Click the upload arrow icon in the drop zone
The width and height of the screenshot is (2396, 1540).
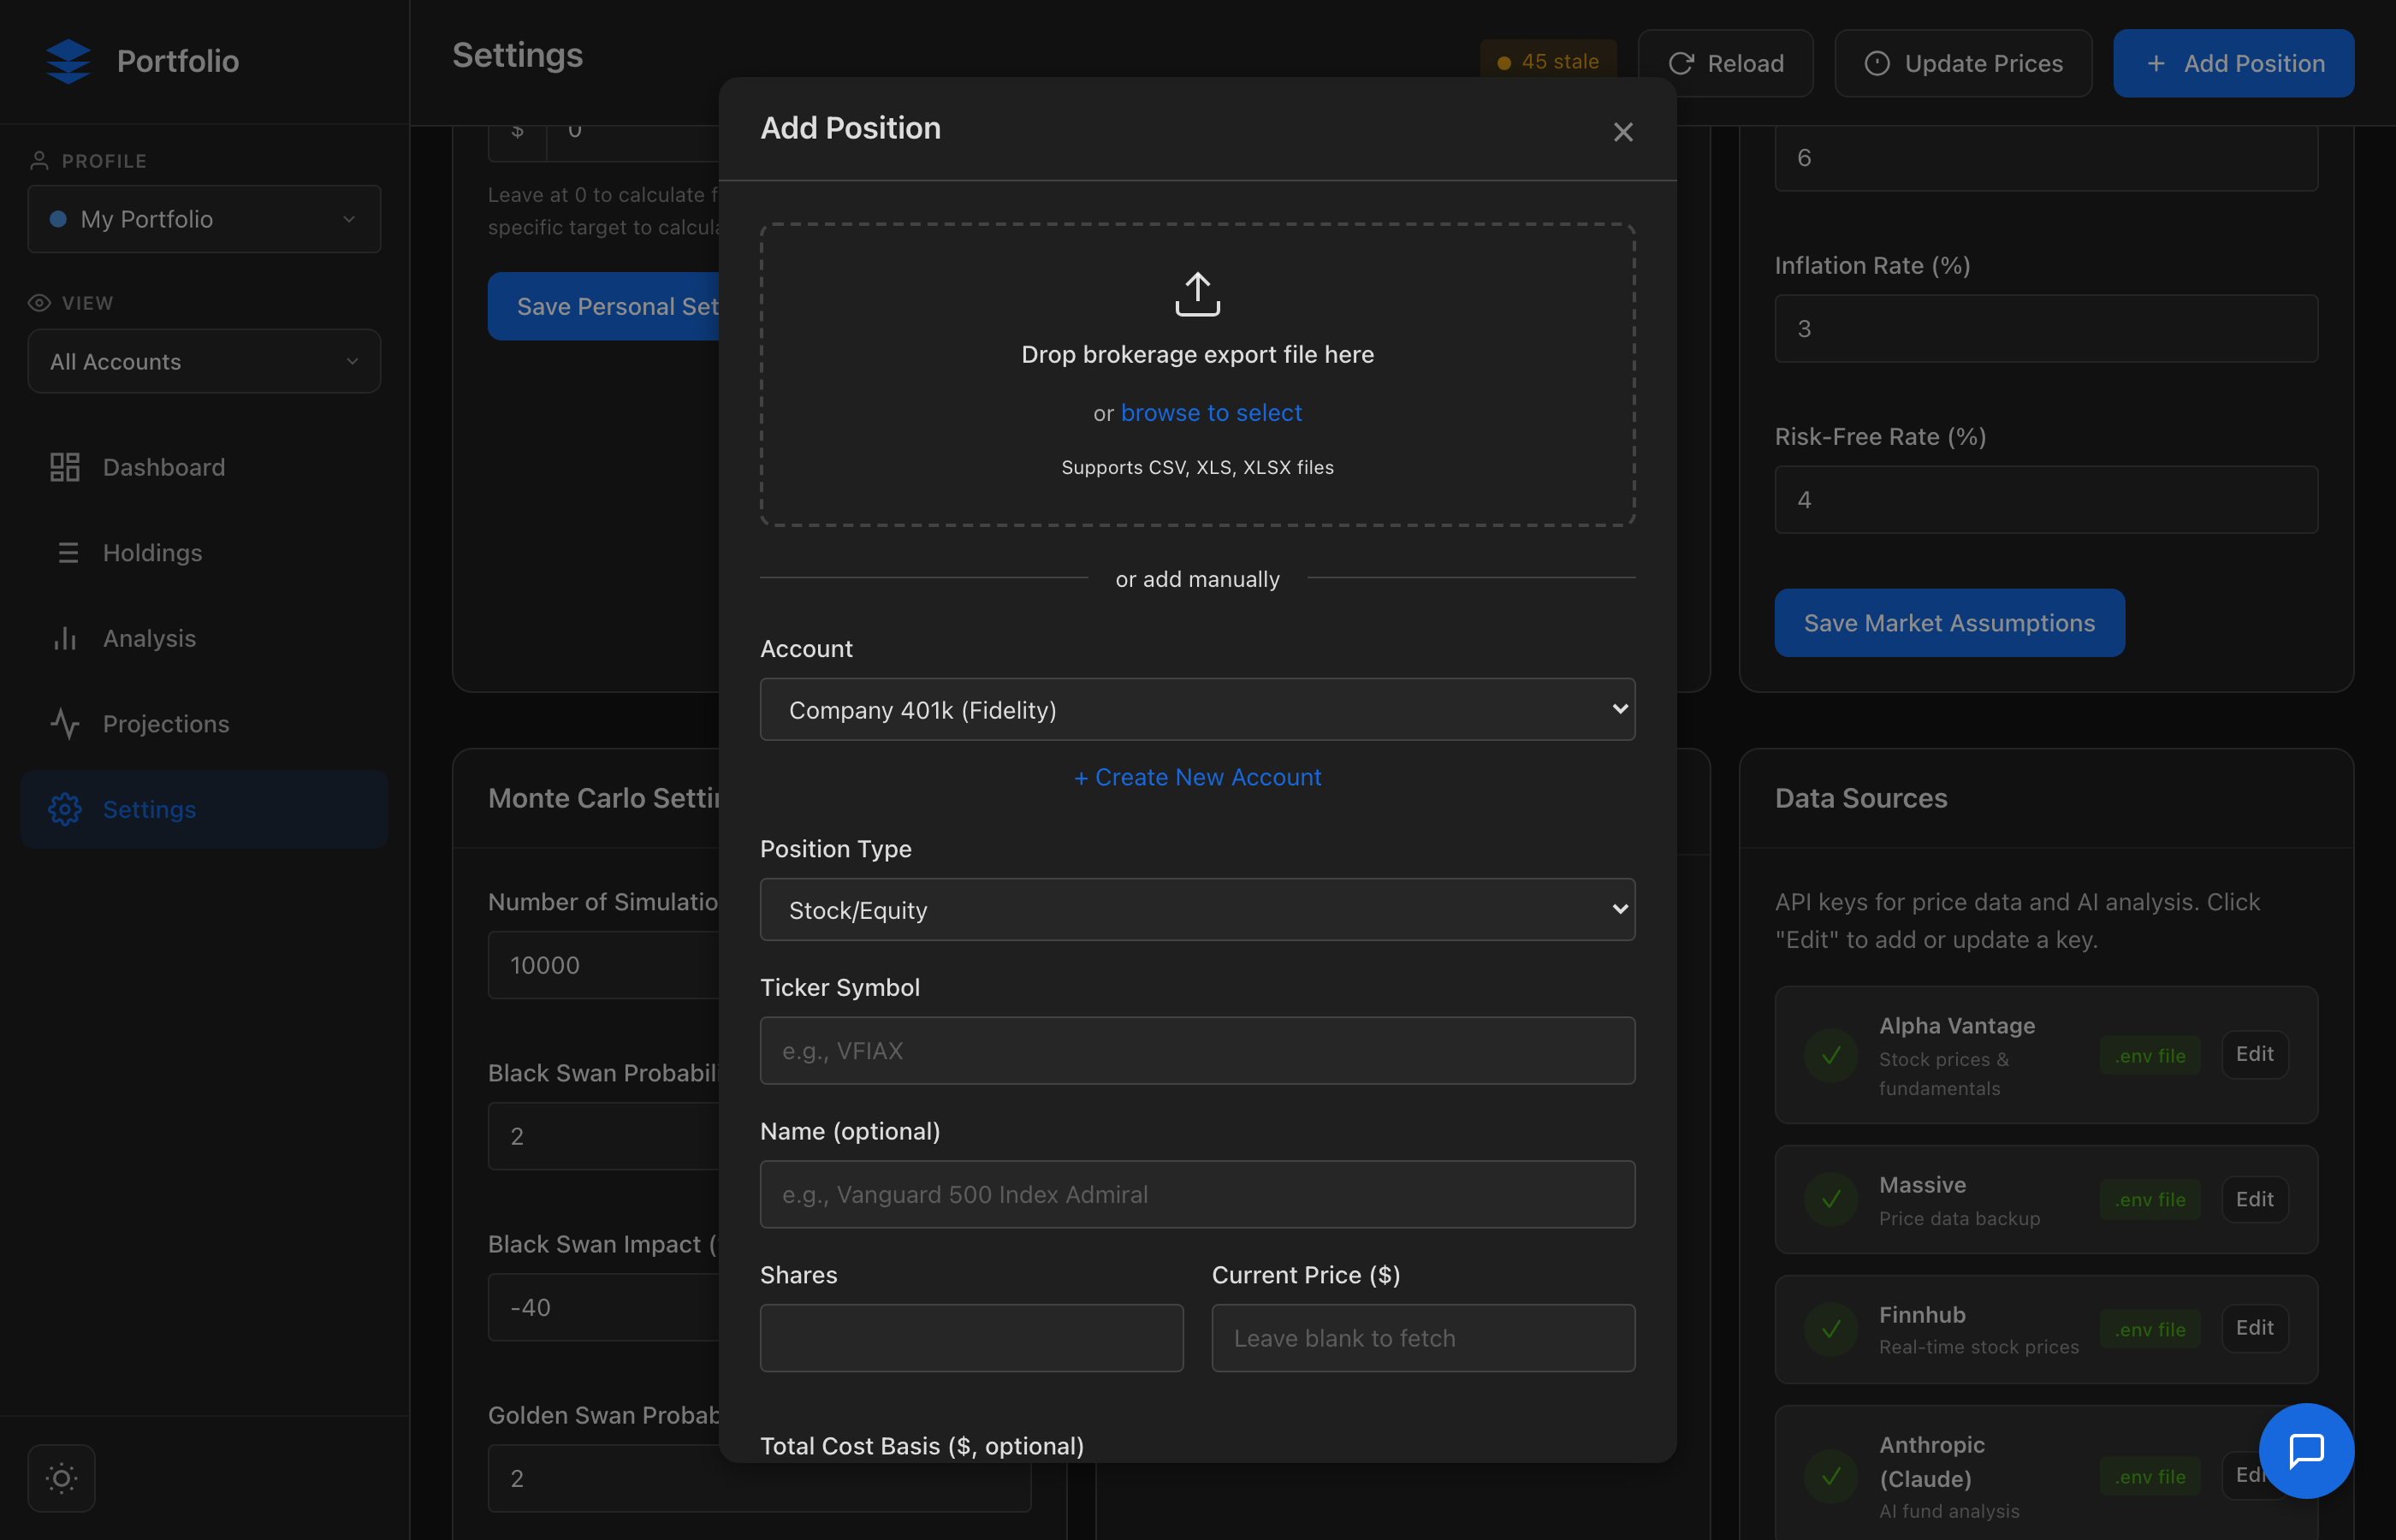tap(1197, 294)
